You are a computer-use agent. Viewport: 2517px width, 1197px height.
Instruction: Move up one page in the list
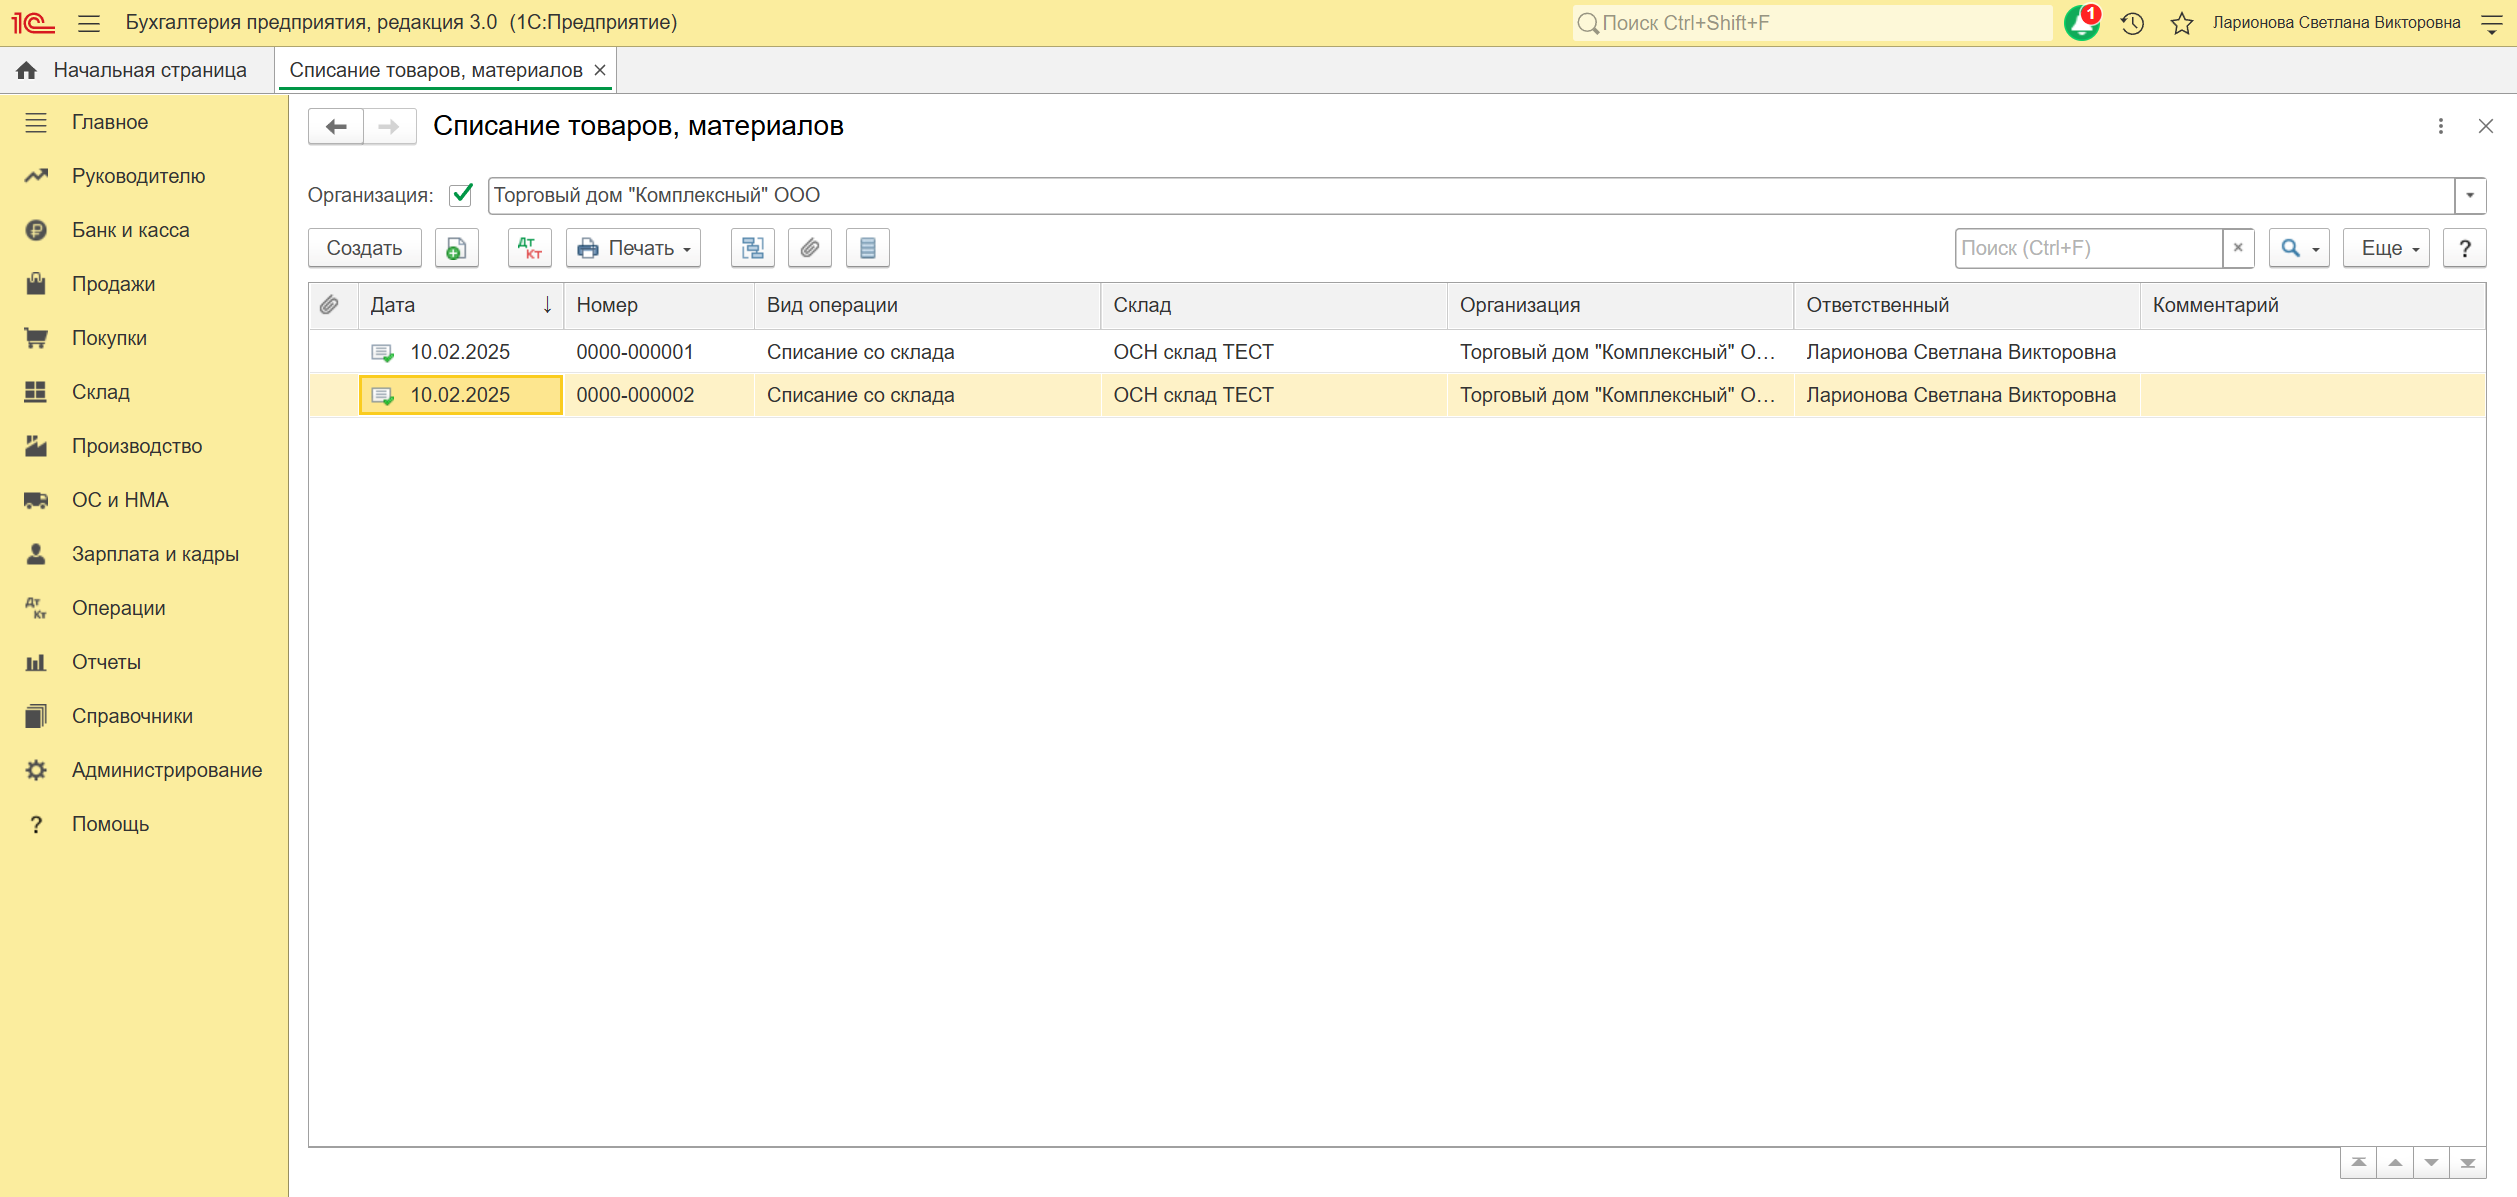click(x=2395, y=1163)
